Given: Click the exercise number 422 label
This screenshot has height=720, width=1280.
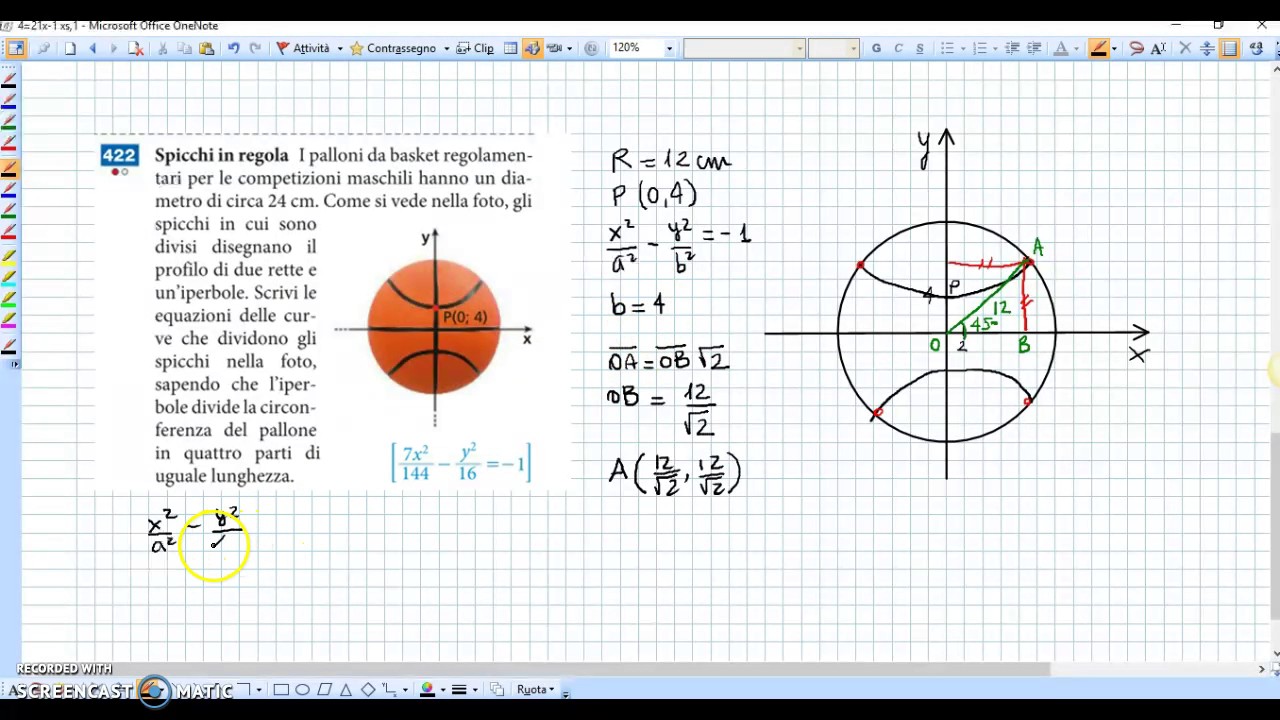Looking at the screenshot, I should 119,155.
